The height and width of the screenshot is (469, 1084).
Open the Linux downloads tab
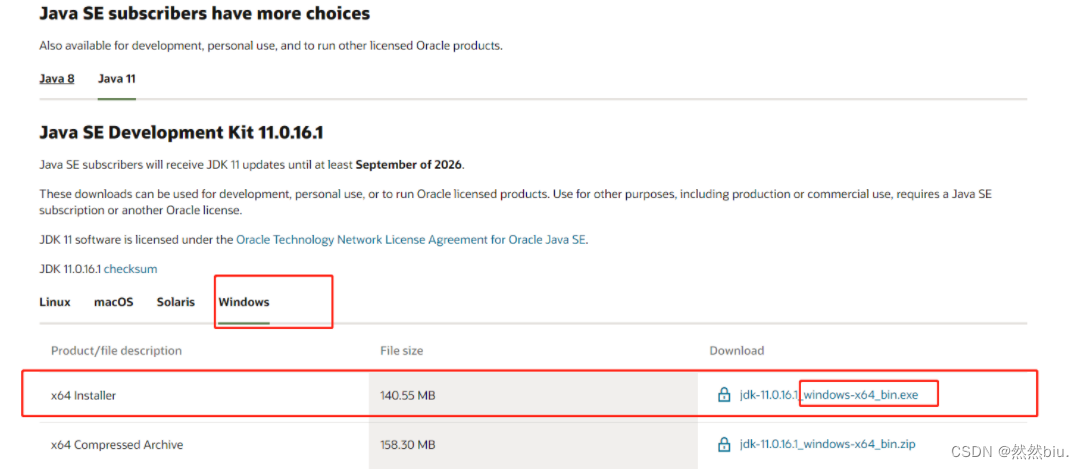[x=55, y=302]
